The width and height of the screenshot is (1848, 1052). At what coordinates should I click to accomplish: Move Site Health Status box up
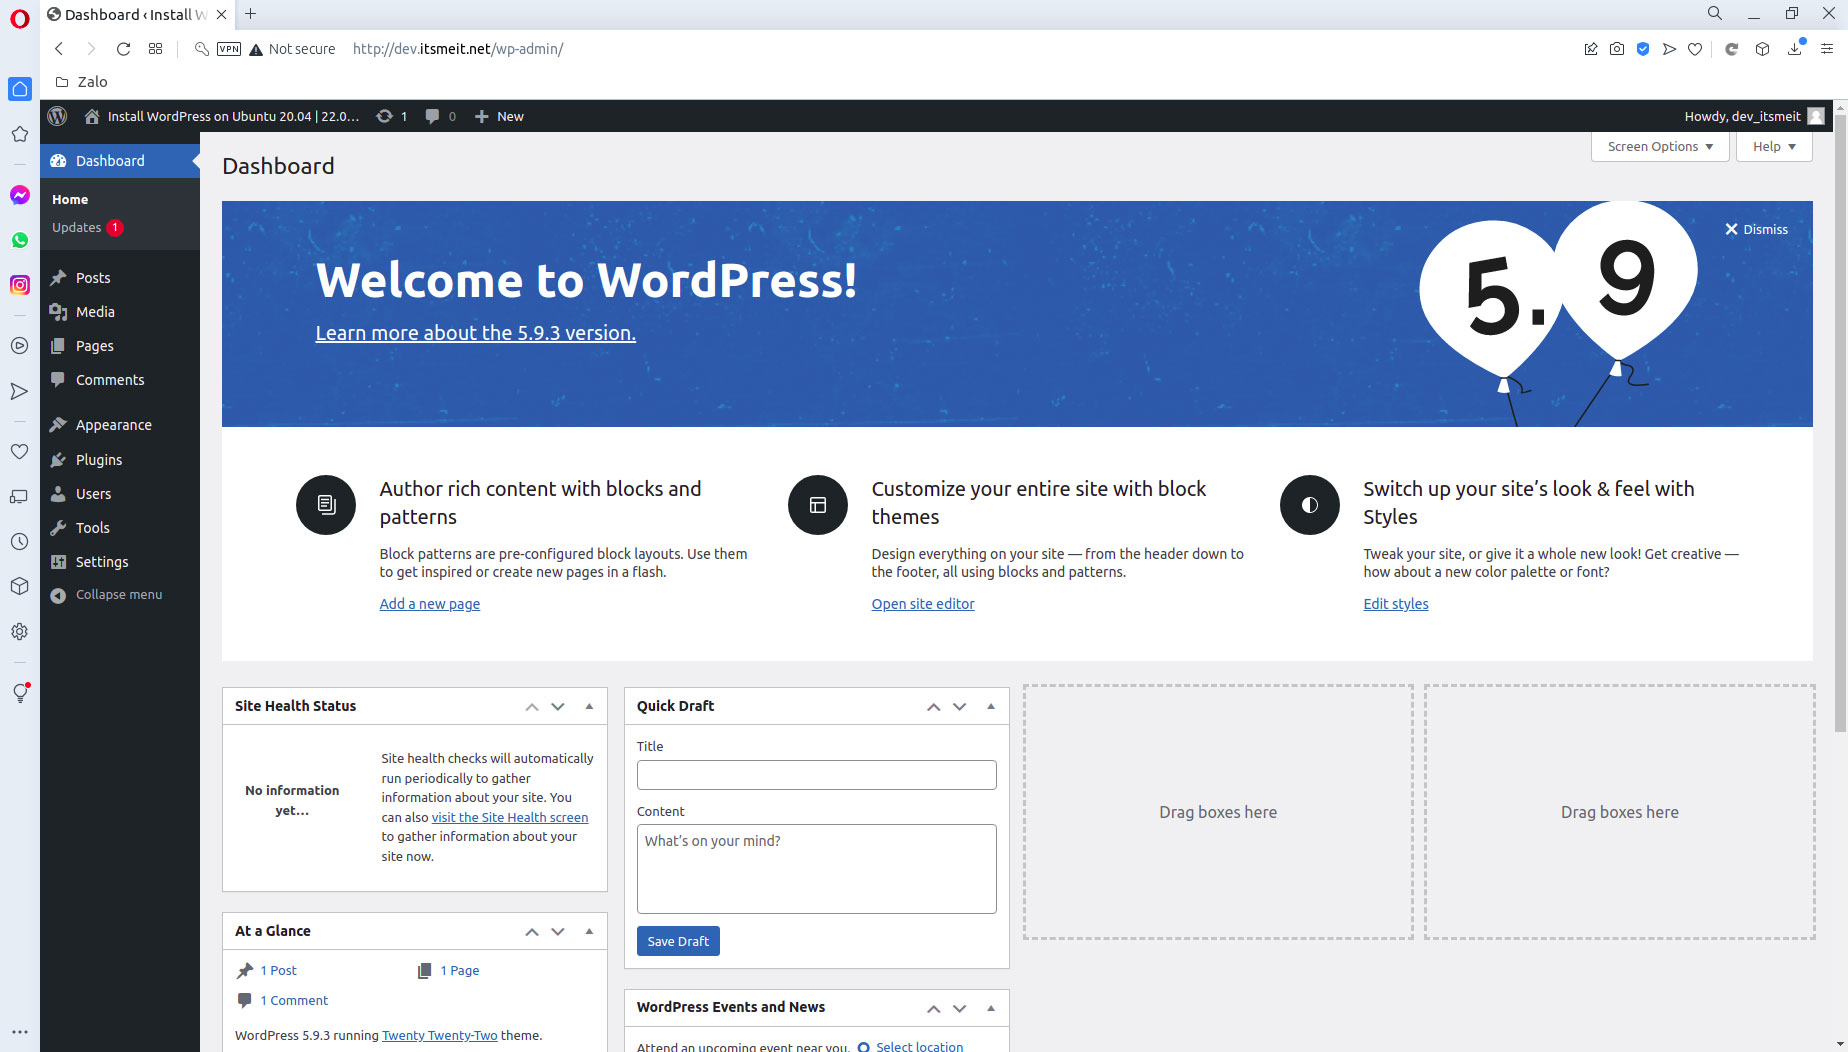[x=532, y=706]
